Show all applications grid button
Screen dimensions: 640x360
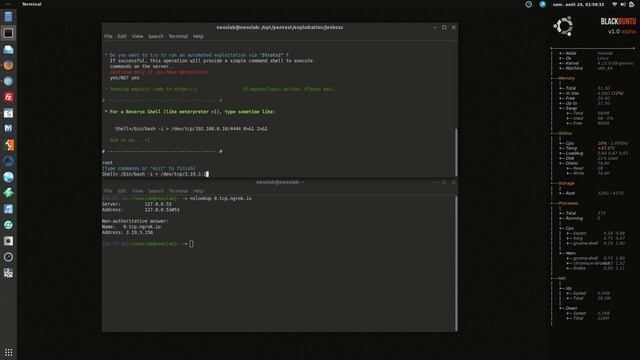8,352
